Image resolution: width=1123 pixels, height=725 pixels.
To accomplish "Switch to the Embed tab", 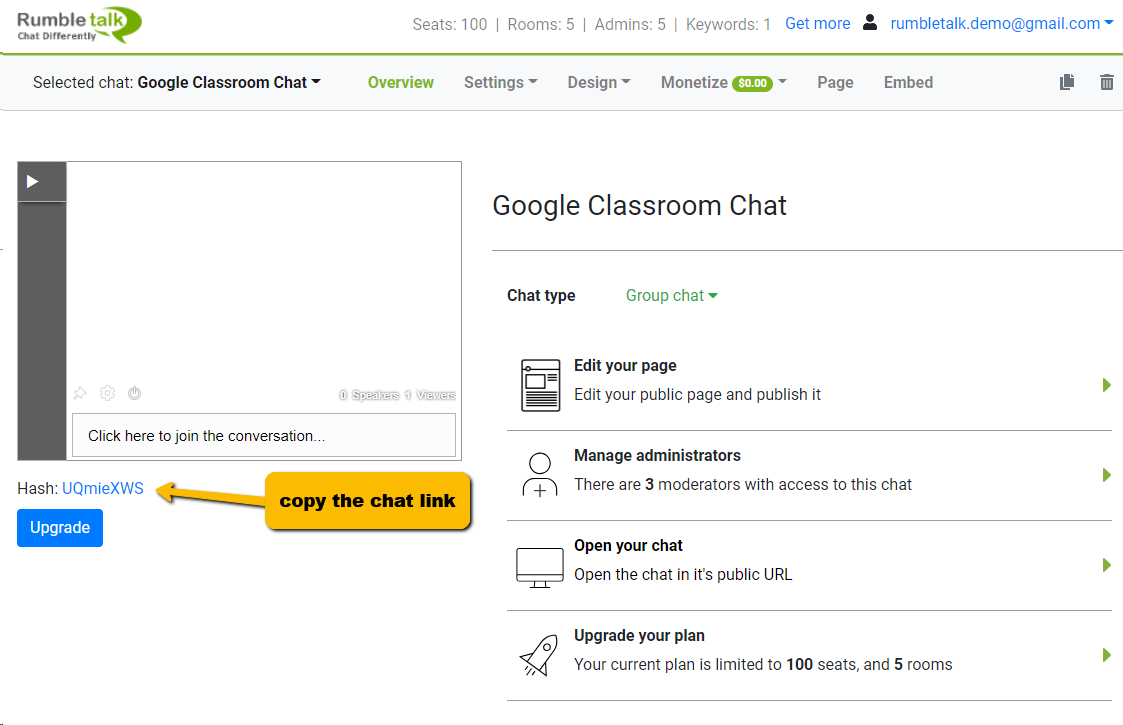I will pyautogui.click(x=908, y=82).
